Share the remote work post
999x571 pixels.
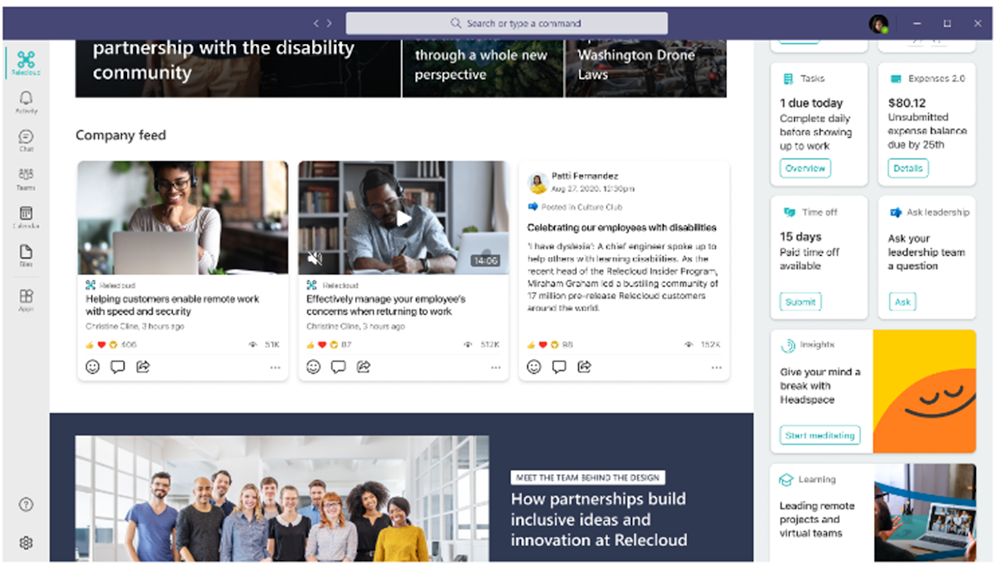click(x=143, y=366)
